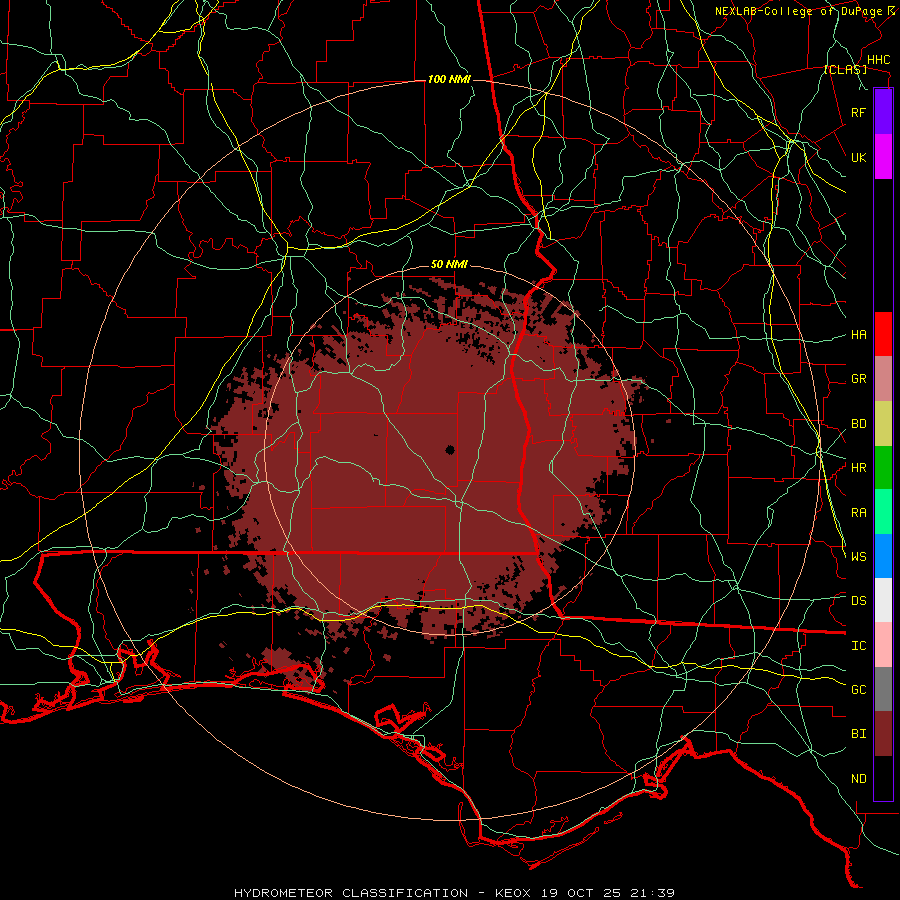Click the 100 NMI range ring label

pyautogui.click(x=449, y=79)
